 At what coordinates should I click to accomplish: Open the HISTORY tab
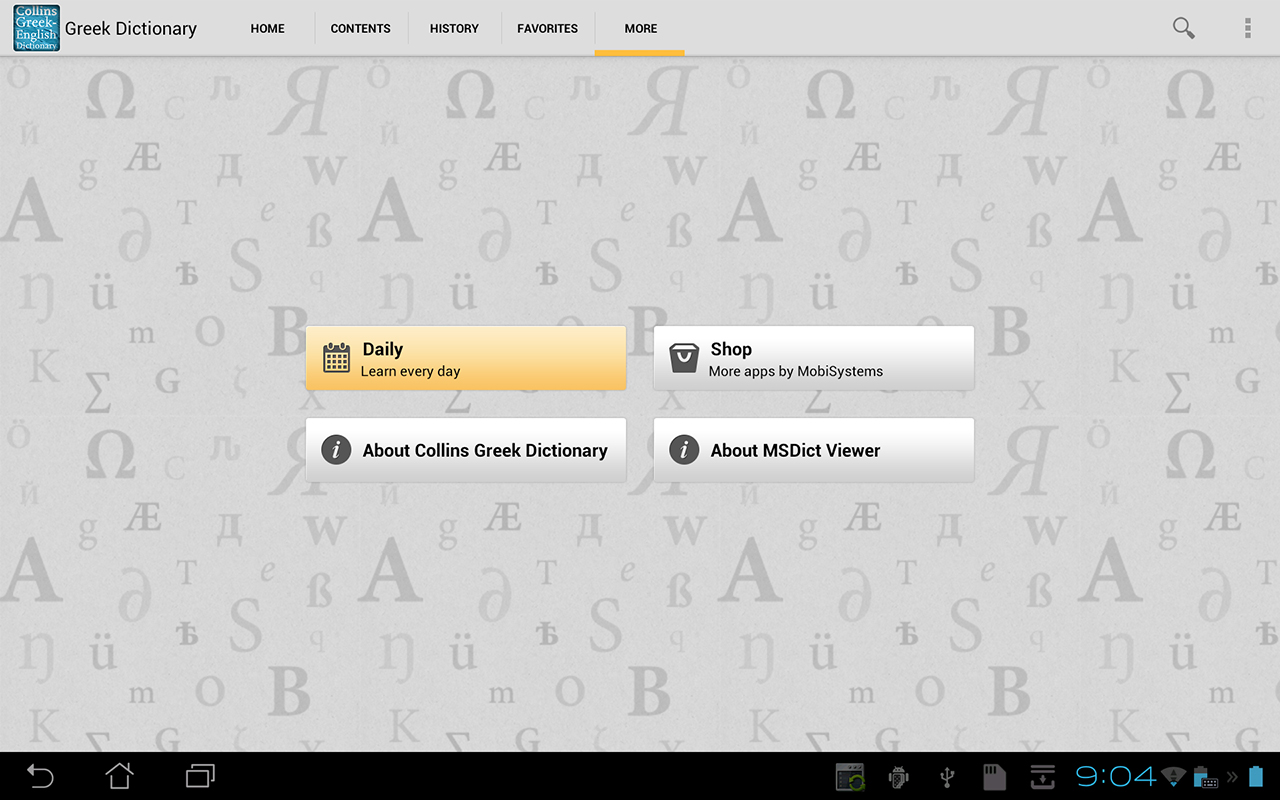454,29
